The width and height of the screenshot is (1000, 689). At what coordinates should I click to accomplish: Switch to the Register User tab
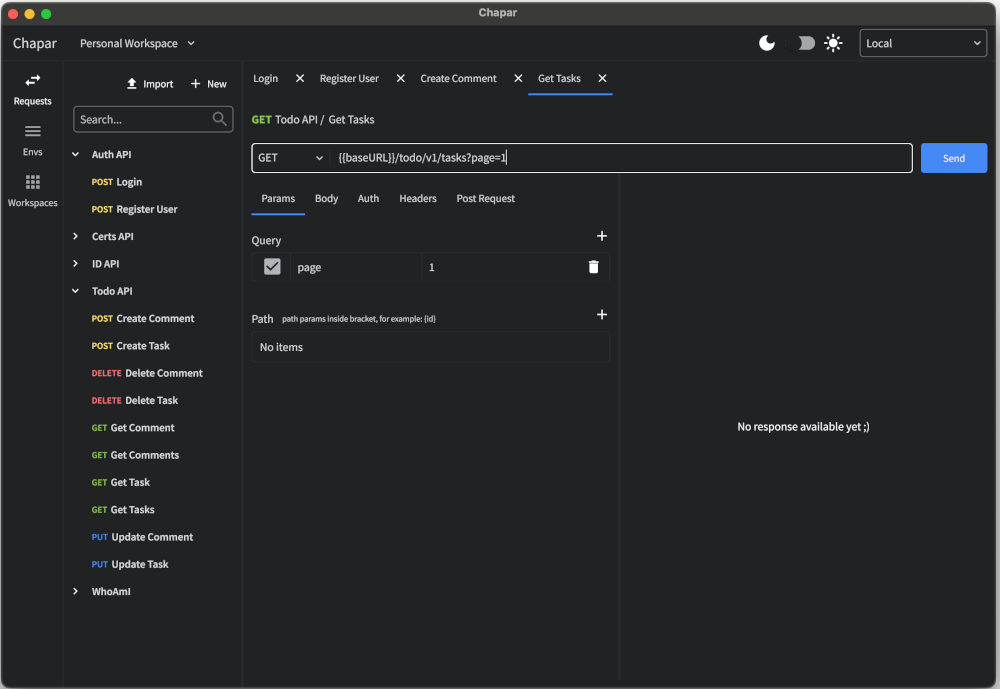pyautogui.click(x=349, y=78)
